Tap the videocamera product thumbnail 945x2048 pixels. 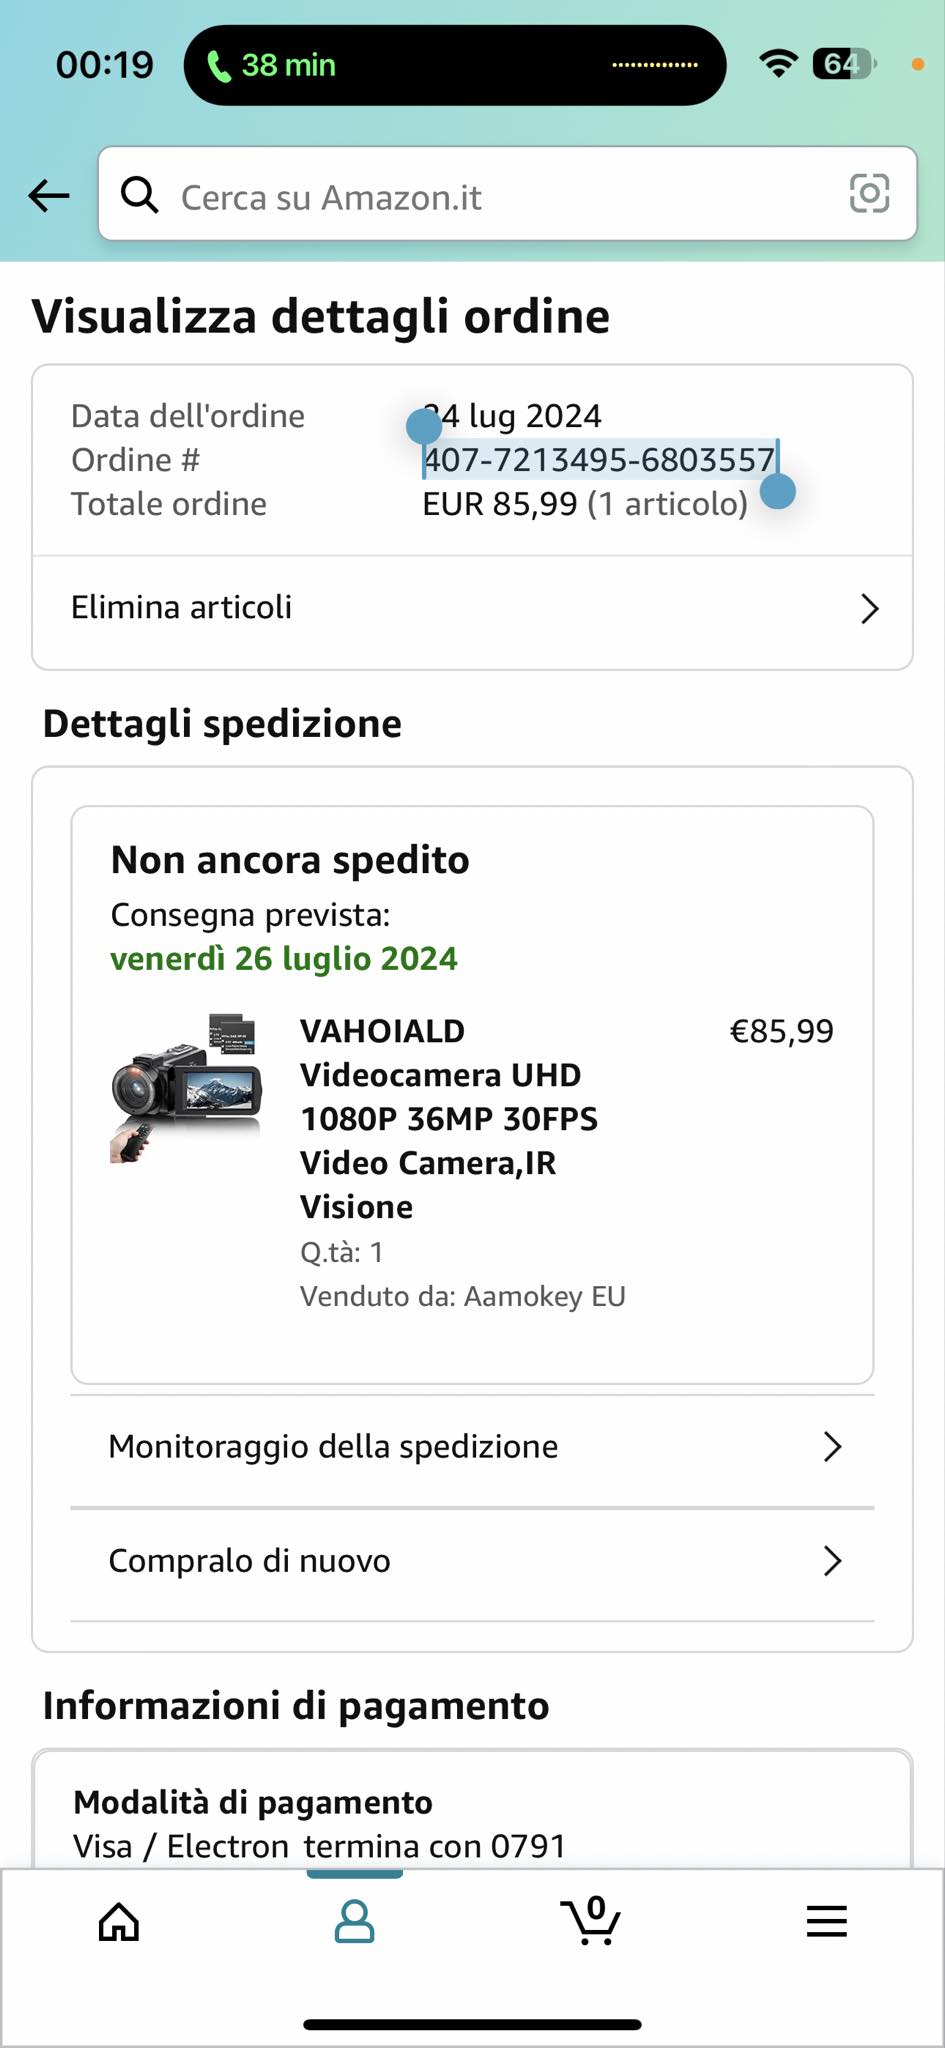186,1088
